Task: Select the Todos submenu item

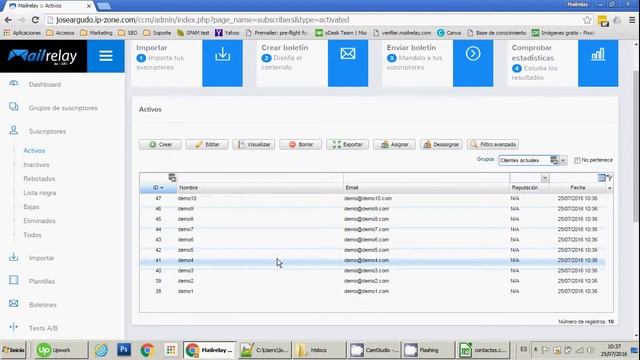Action: point(32,235)
